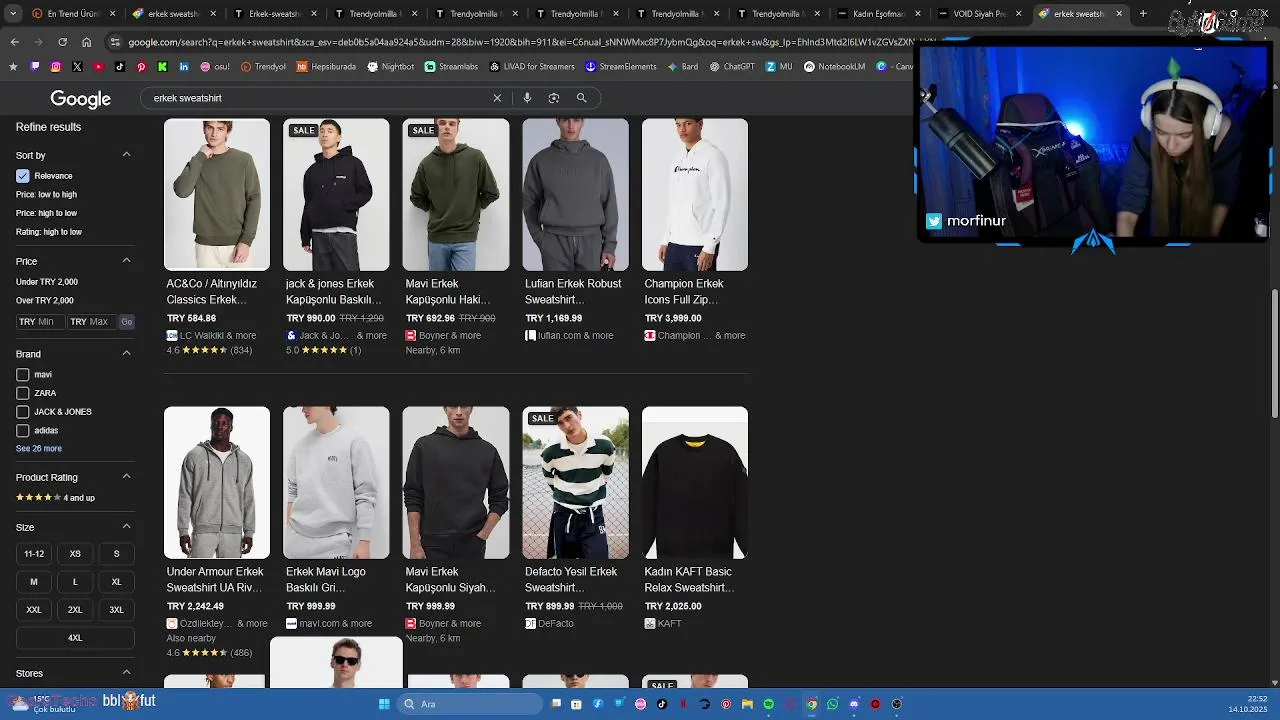The height and width of the screenshot is (720, 1280).
Task: Open the Pinterest bookmark icon
Action: [141, 67]
